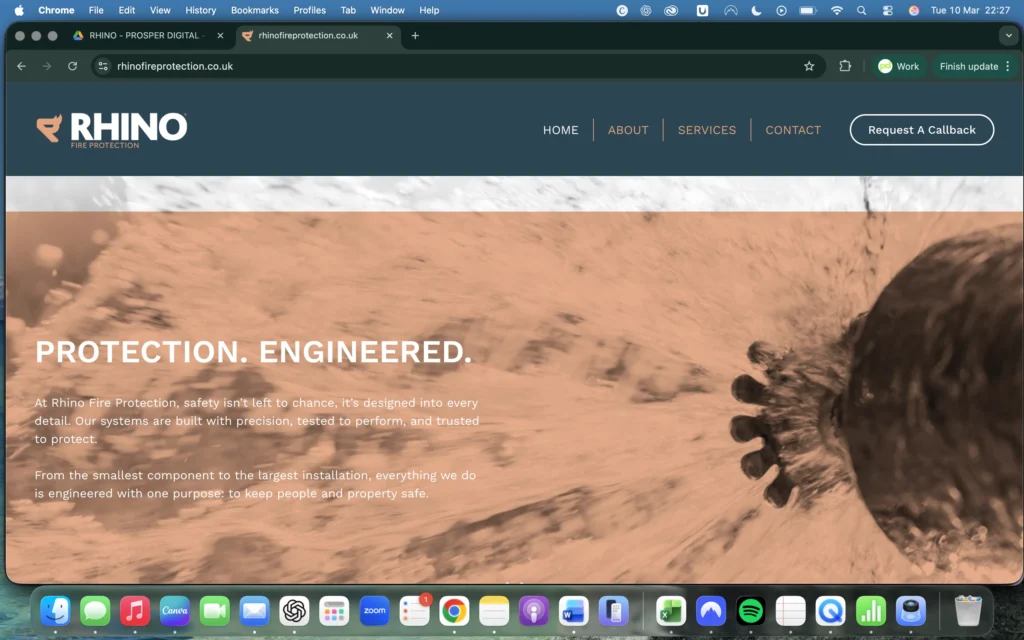The width and height of the screenshot is (1024, 640).
Task: Expand the tab search dropdown arrow
Action: [1007, 36]
